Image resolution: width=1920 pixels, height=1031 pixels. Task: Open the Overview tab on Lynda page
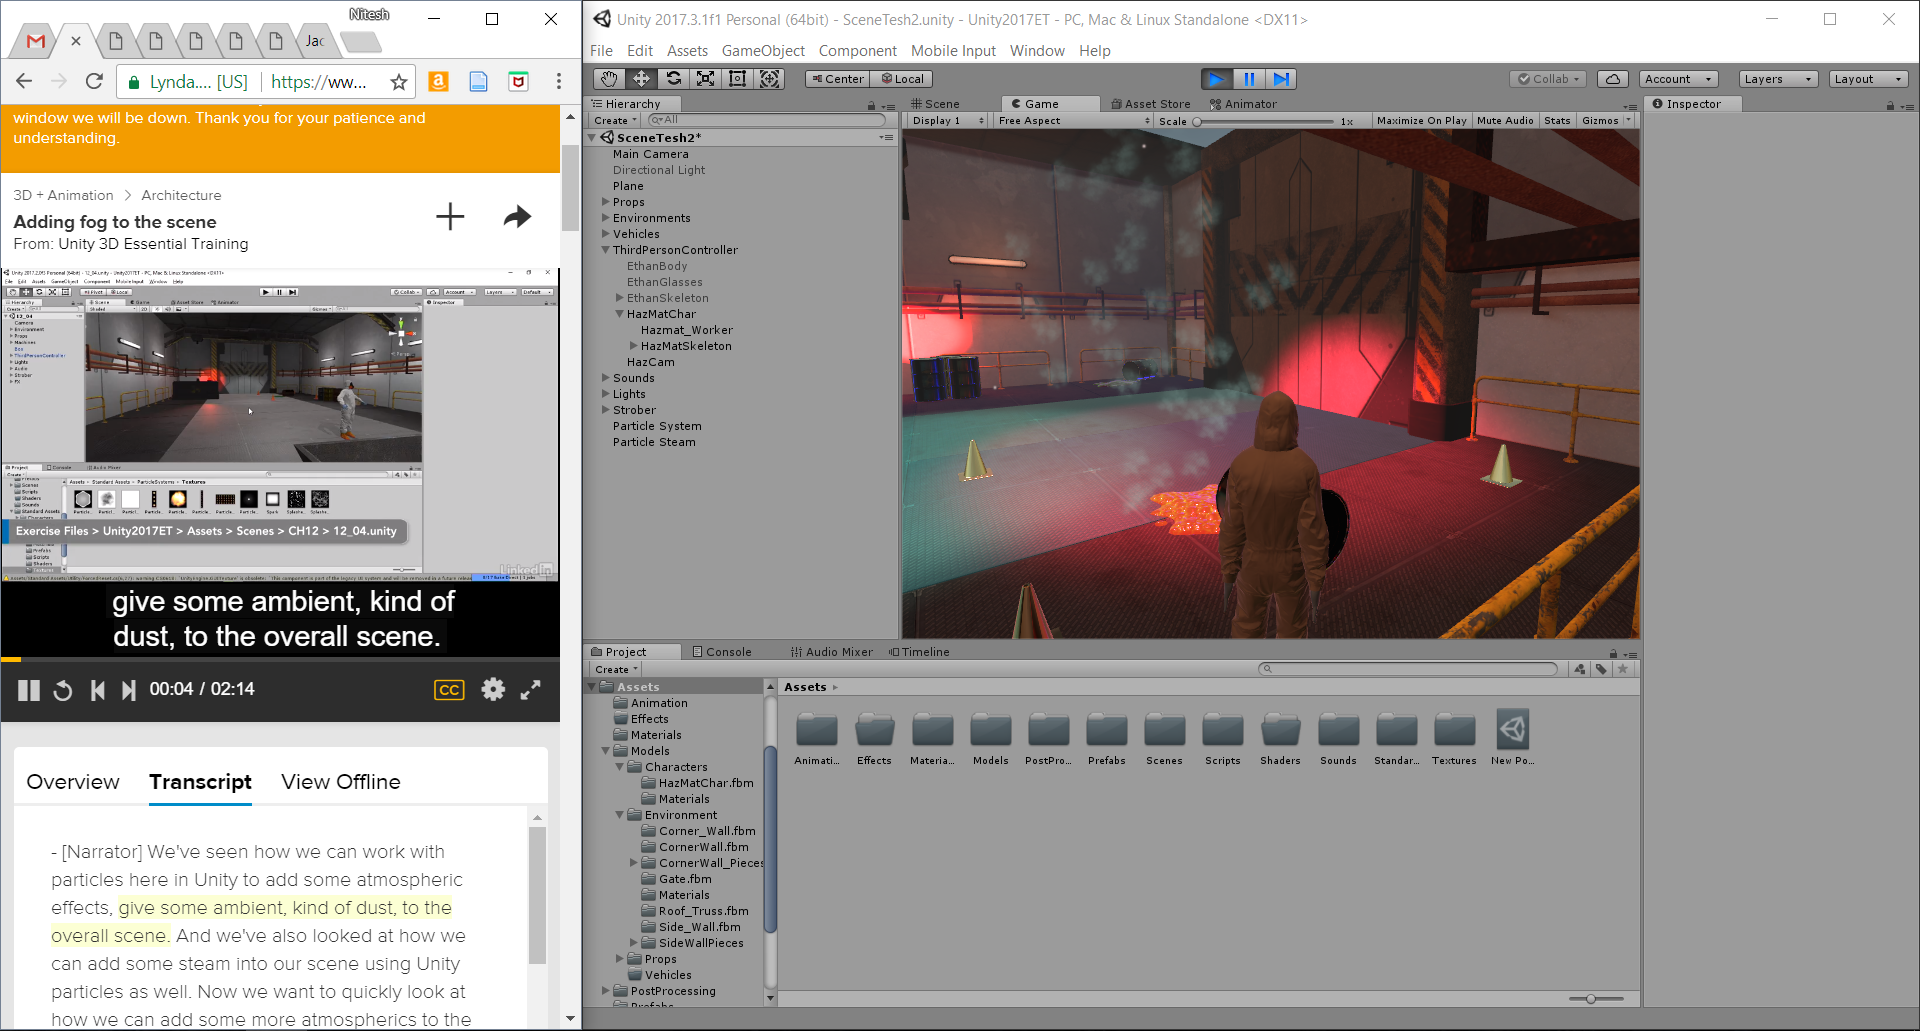[73, 782]
